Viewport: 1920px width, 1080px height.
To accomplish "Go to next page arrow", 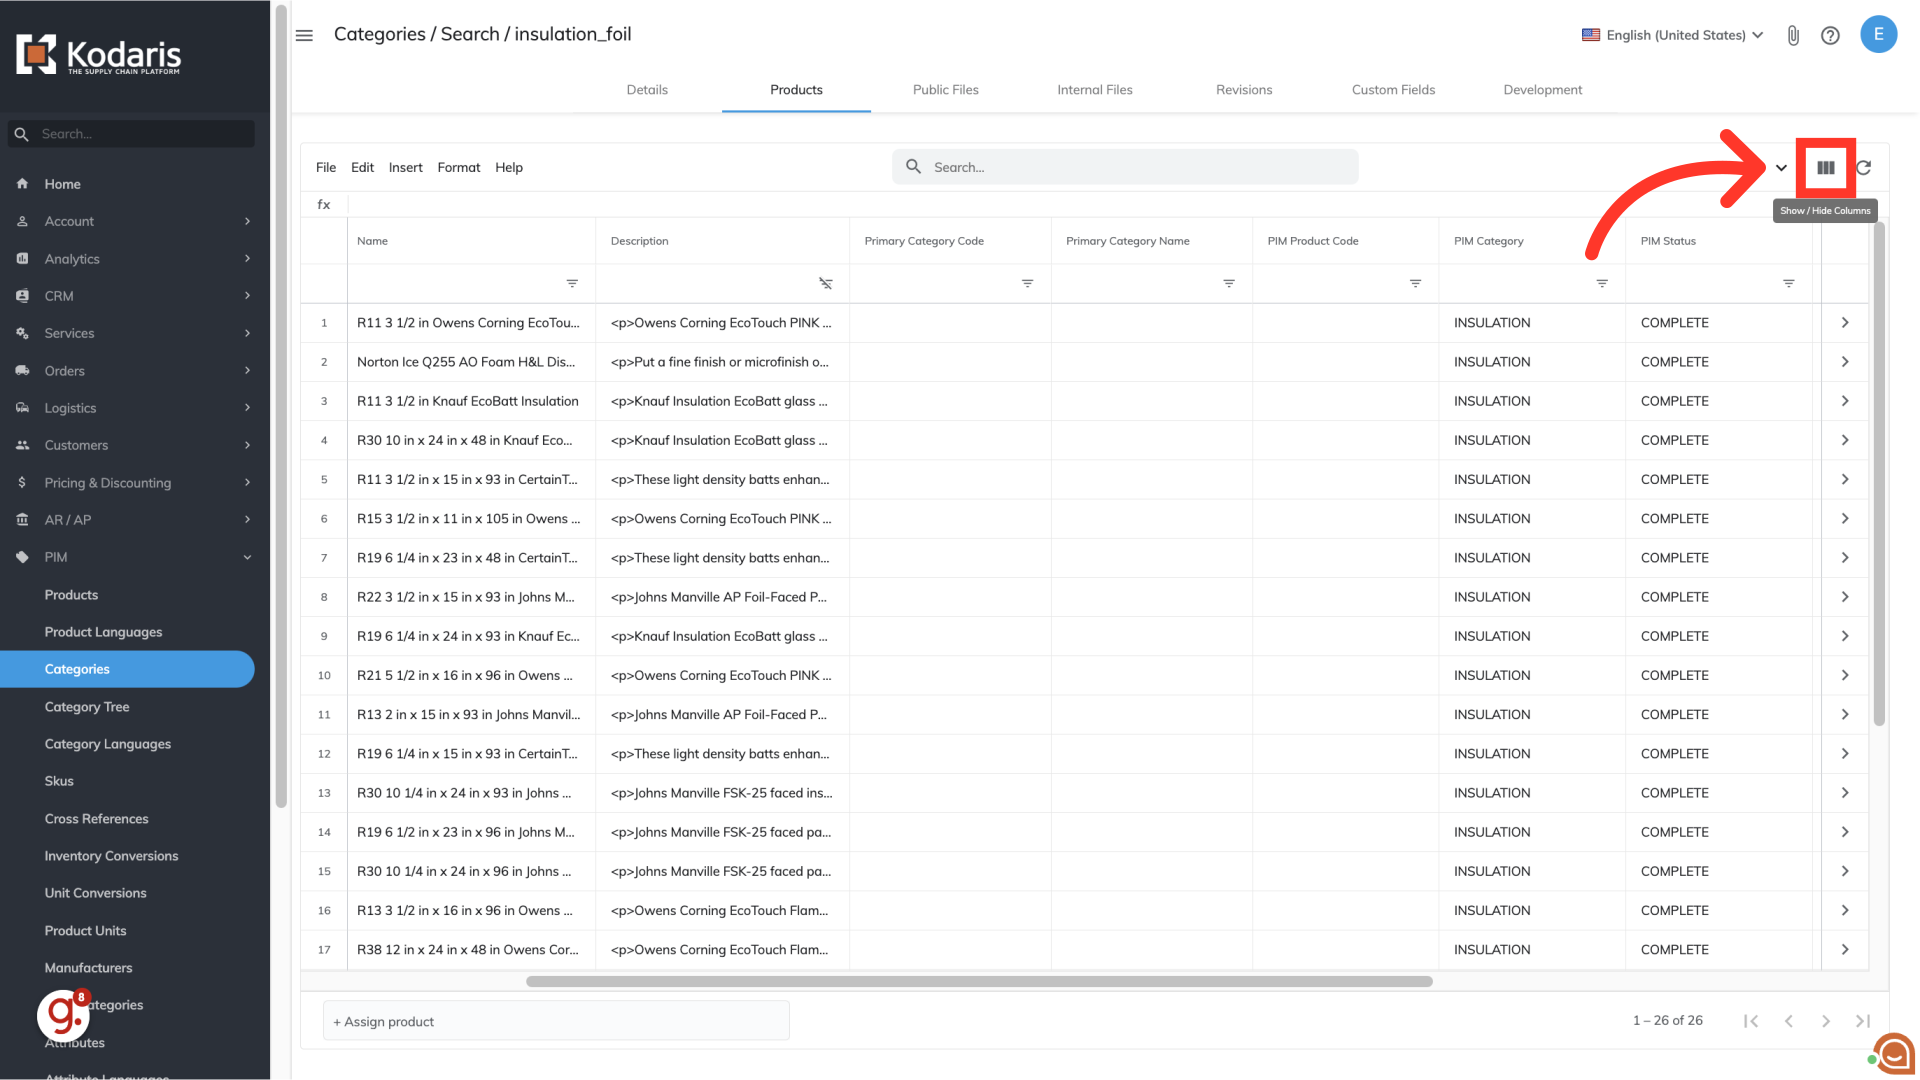I will tap(1826, 1021).
